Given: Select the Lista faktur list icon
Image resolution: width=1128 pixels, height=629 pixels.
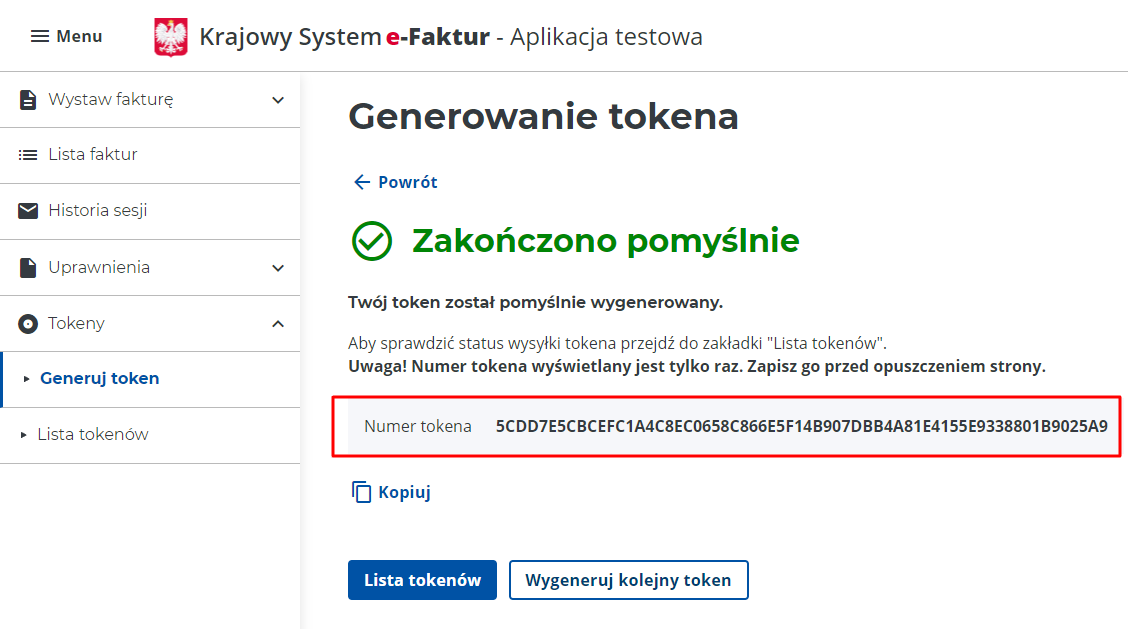Looking at the screenshot, I should pyautogui.click(x=26, y=155).
